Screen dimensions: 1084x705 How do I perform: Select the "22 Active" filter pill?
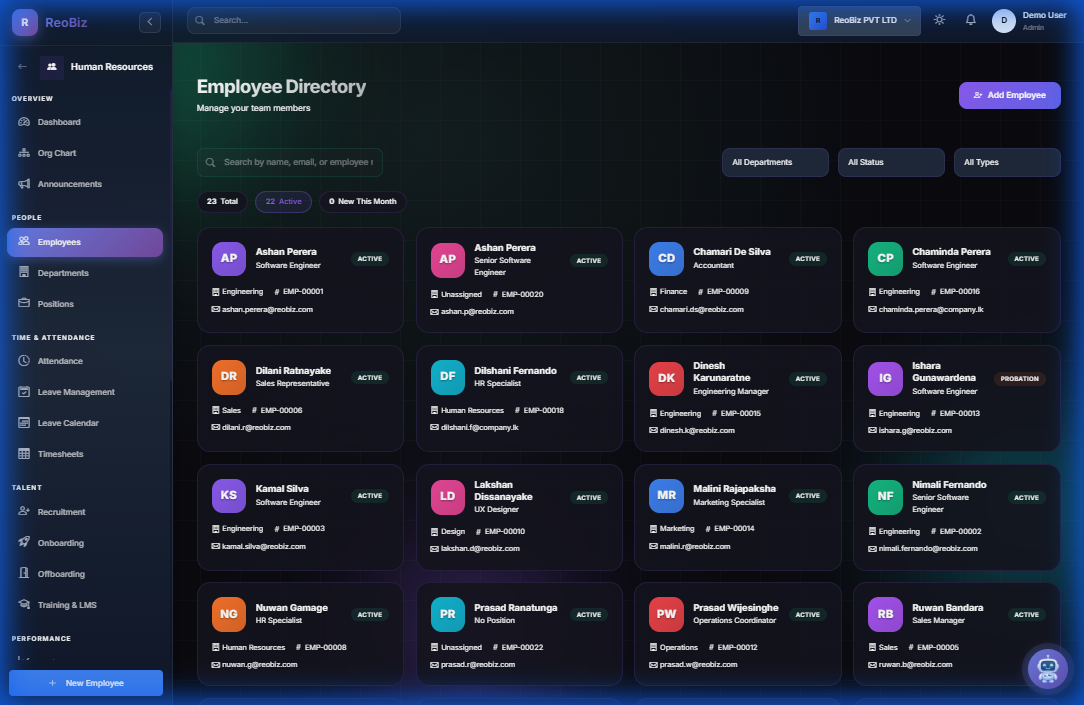pos(282,201)
